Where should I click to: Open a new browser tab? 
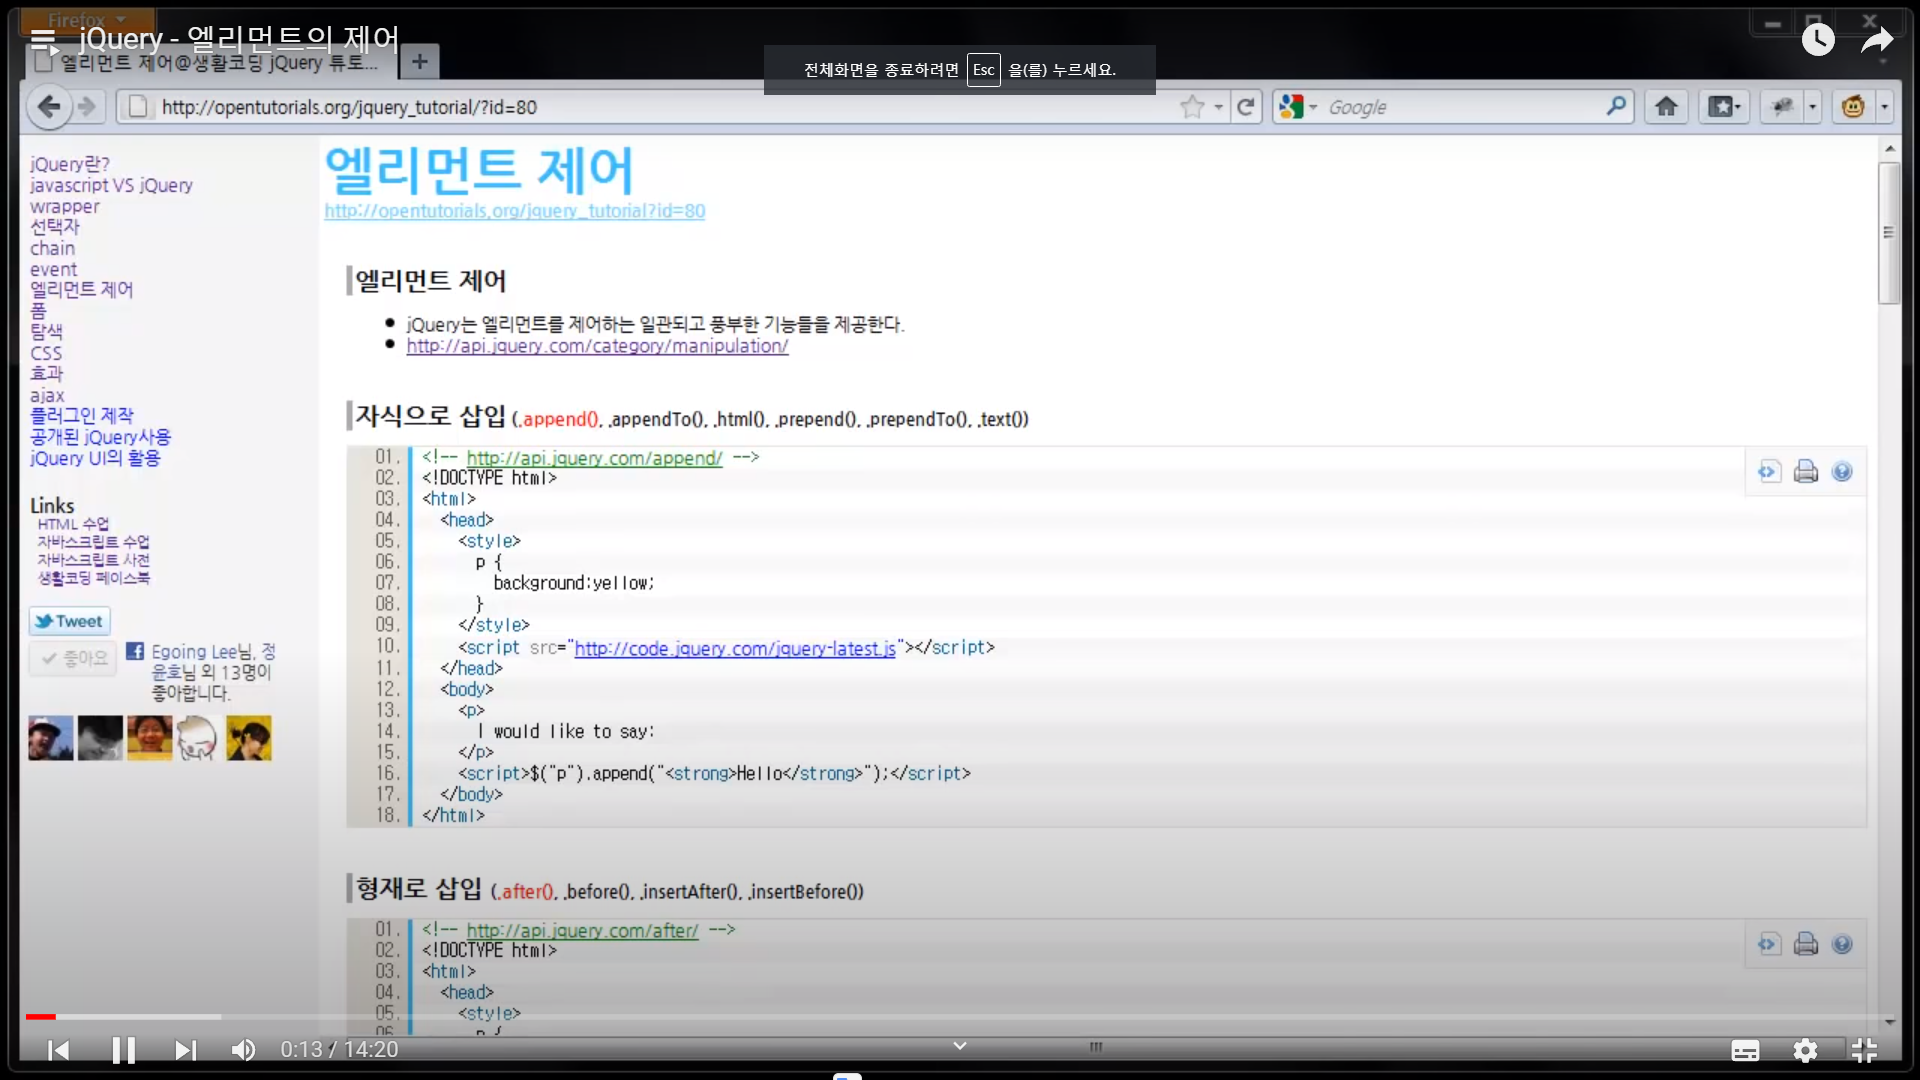[420, 62]
